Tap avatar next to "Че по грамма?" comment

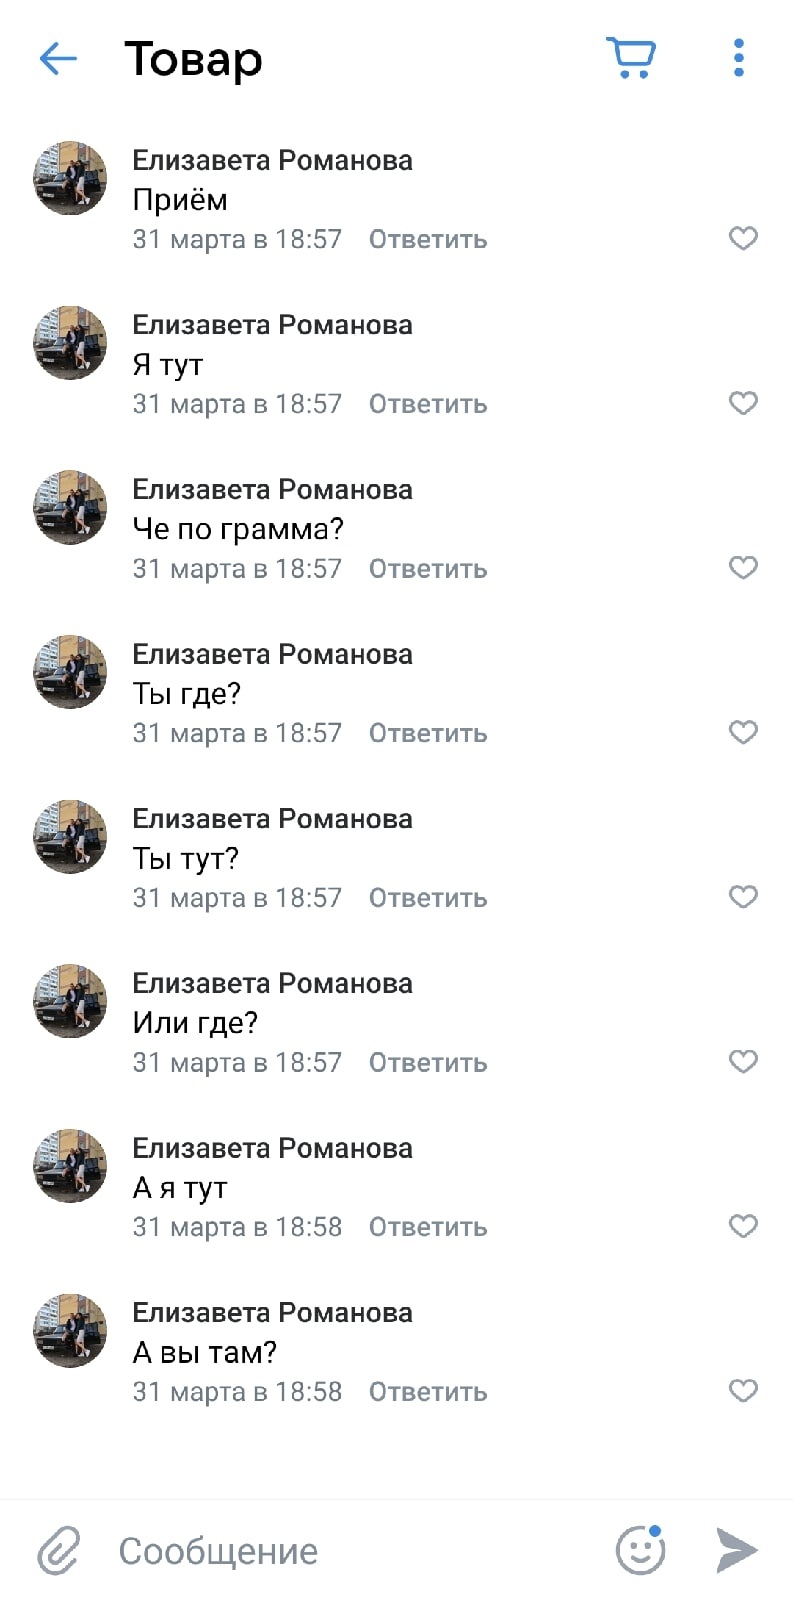pos(70,507)
